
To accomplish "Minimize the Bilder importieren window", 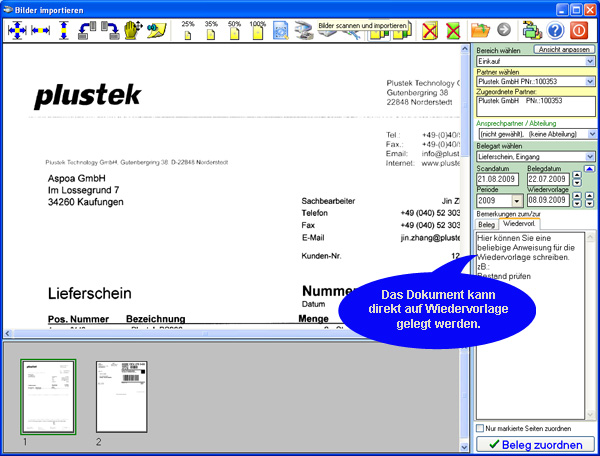I will pos(562,10).
